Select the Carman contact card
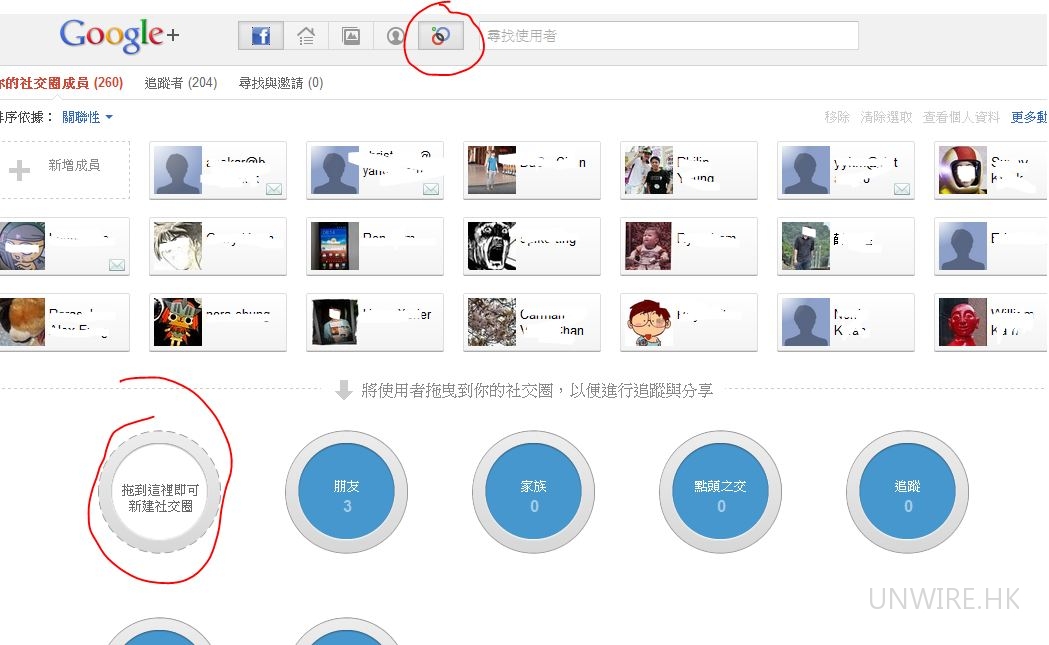This screenshot has width=1049, height=645. point(532,322)
